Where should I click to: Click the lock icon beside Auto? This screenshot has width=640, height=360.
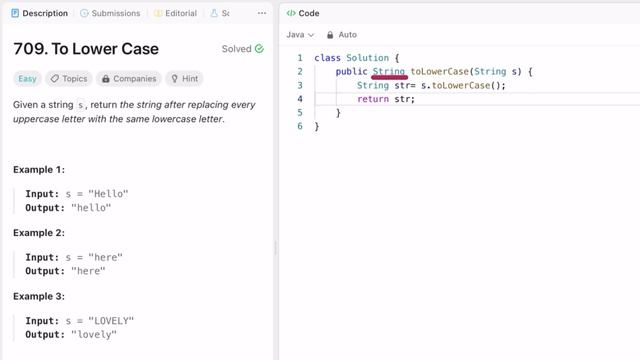tap(330, 35)
